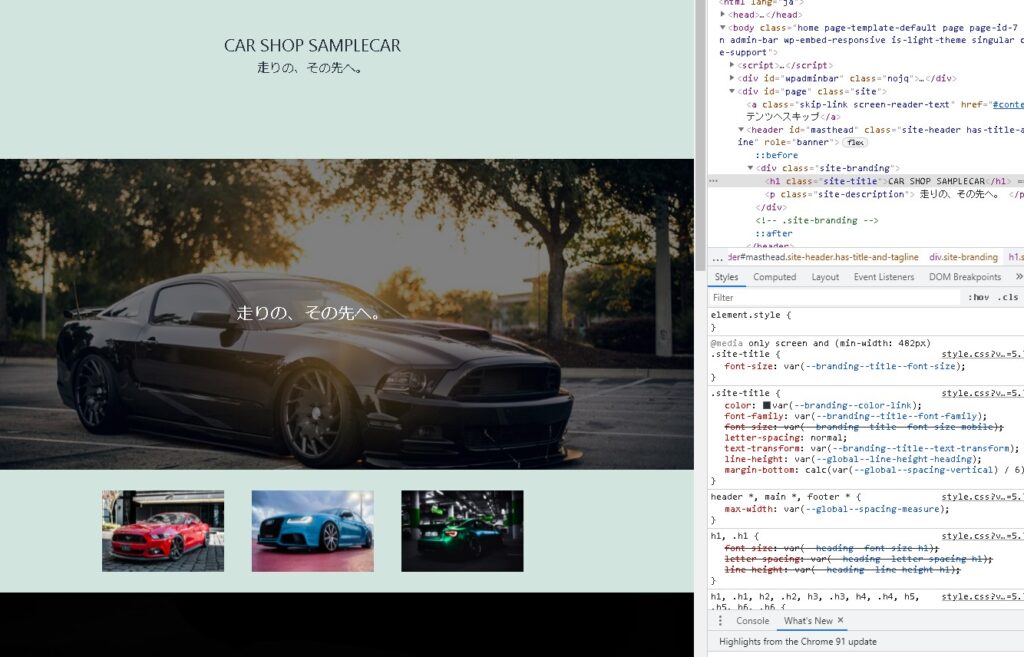Expand the head element node

[723, 15]
